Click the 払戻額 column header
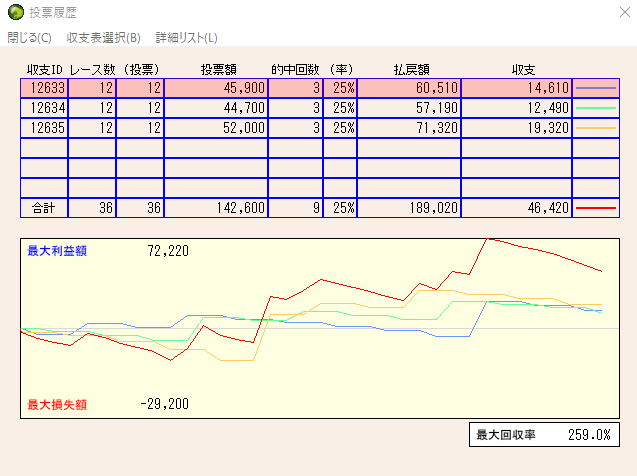Image resolution: width=637 pixels, height=476 pixels. point(412,70)
